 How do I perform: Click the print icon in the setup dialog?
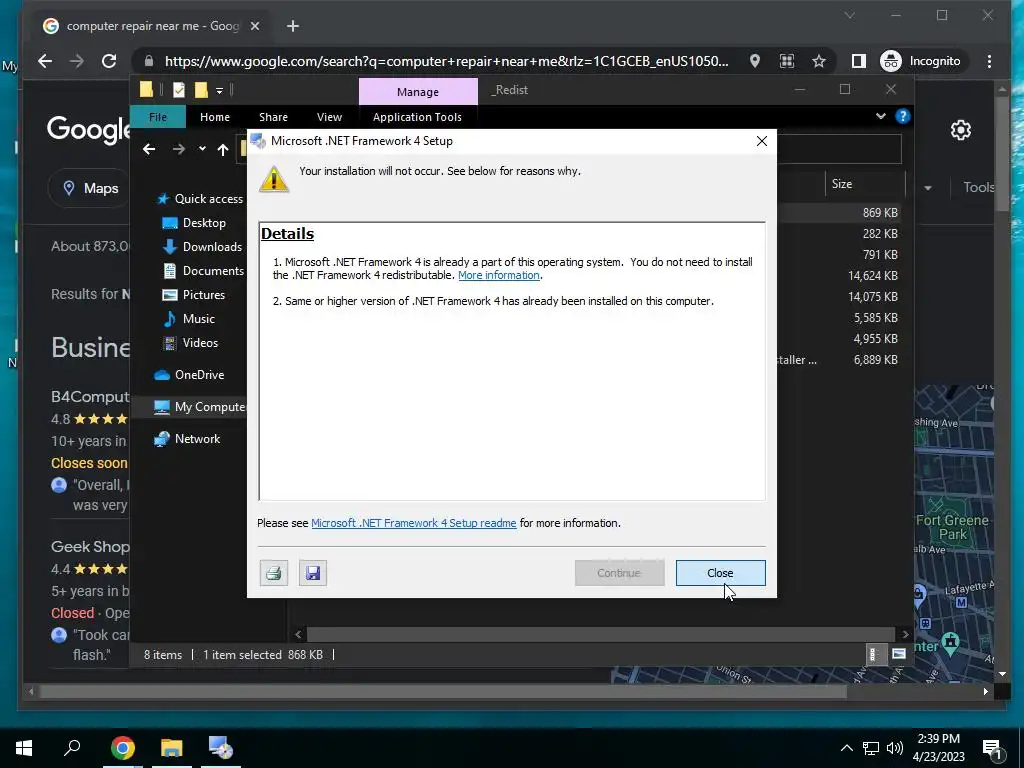click(274, 573)
